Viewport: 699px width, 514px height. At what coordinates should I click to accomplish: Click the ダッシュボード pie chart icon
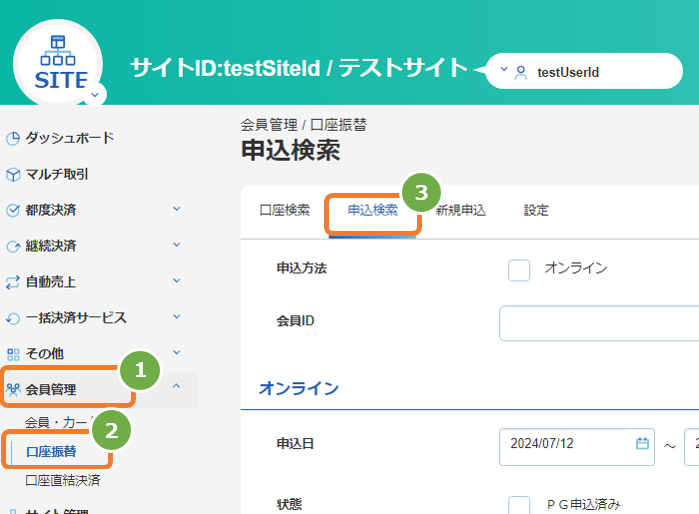point(13,139)
